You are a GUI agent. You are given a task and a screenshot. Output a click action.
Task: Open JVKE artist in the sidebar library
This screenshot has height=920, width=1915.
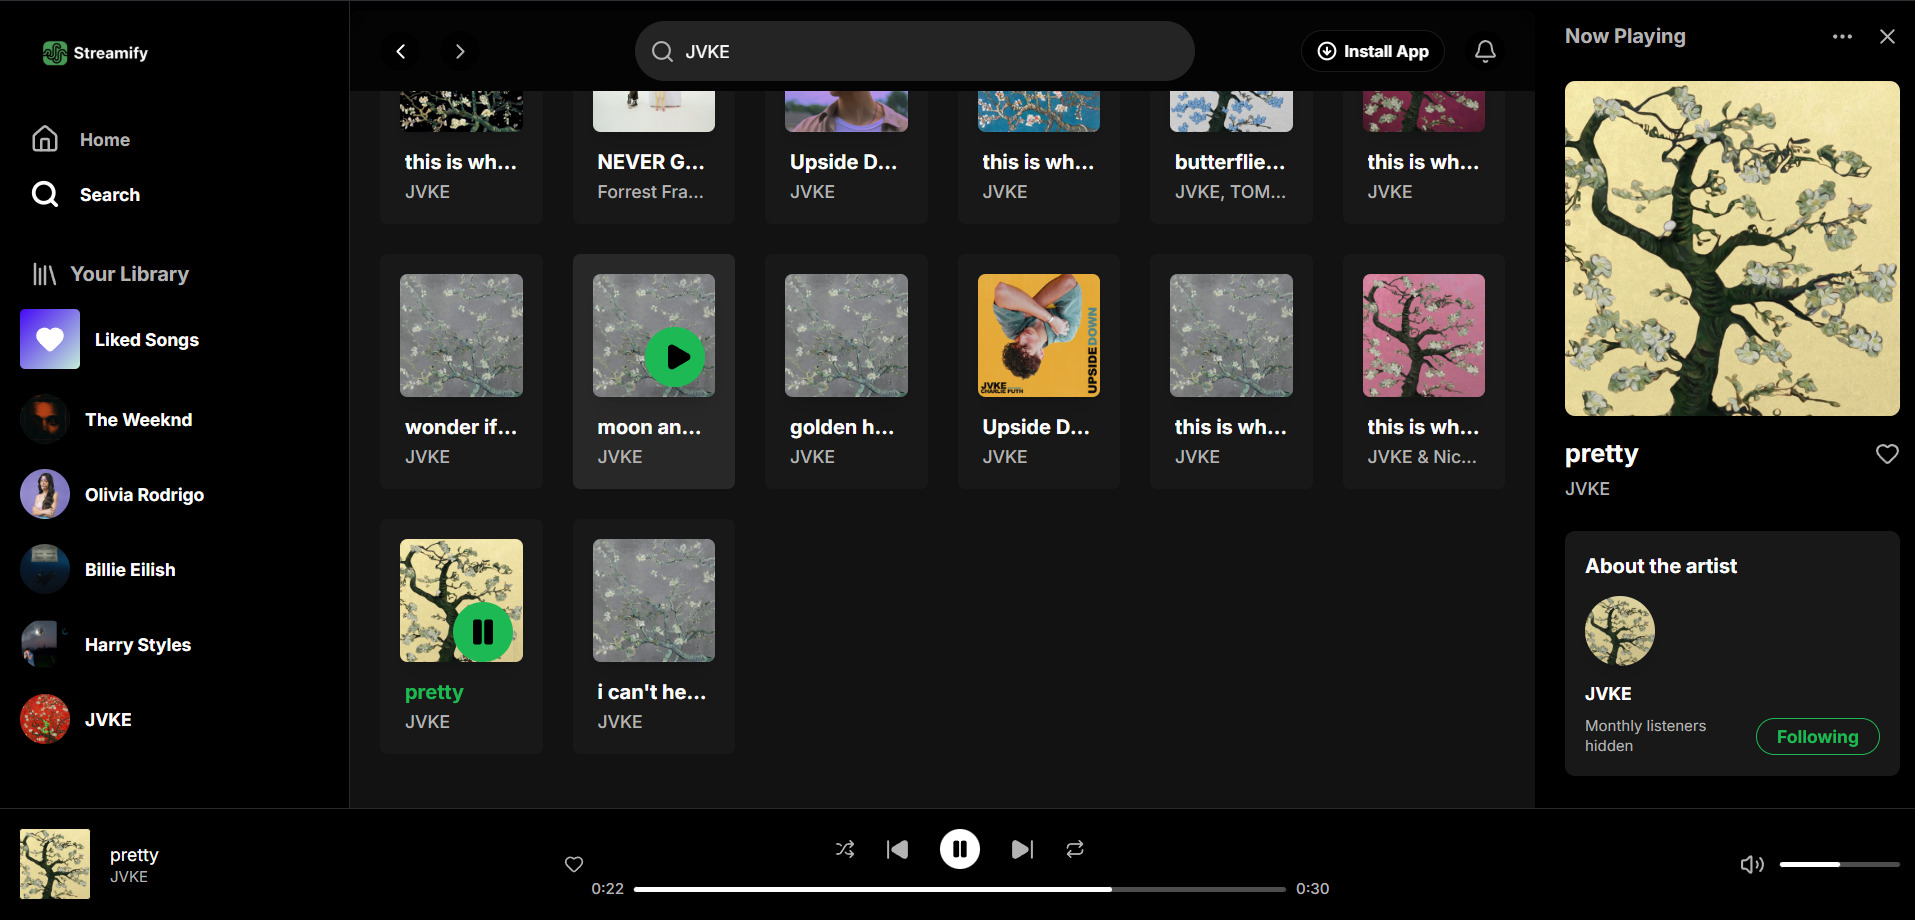pos(76,719)
